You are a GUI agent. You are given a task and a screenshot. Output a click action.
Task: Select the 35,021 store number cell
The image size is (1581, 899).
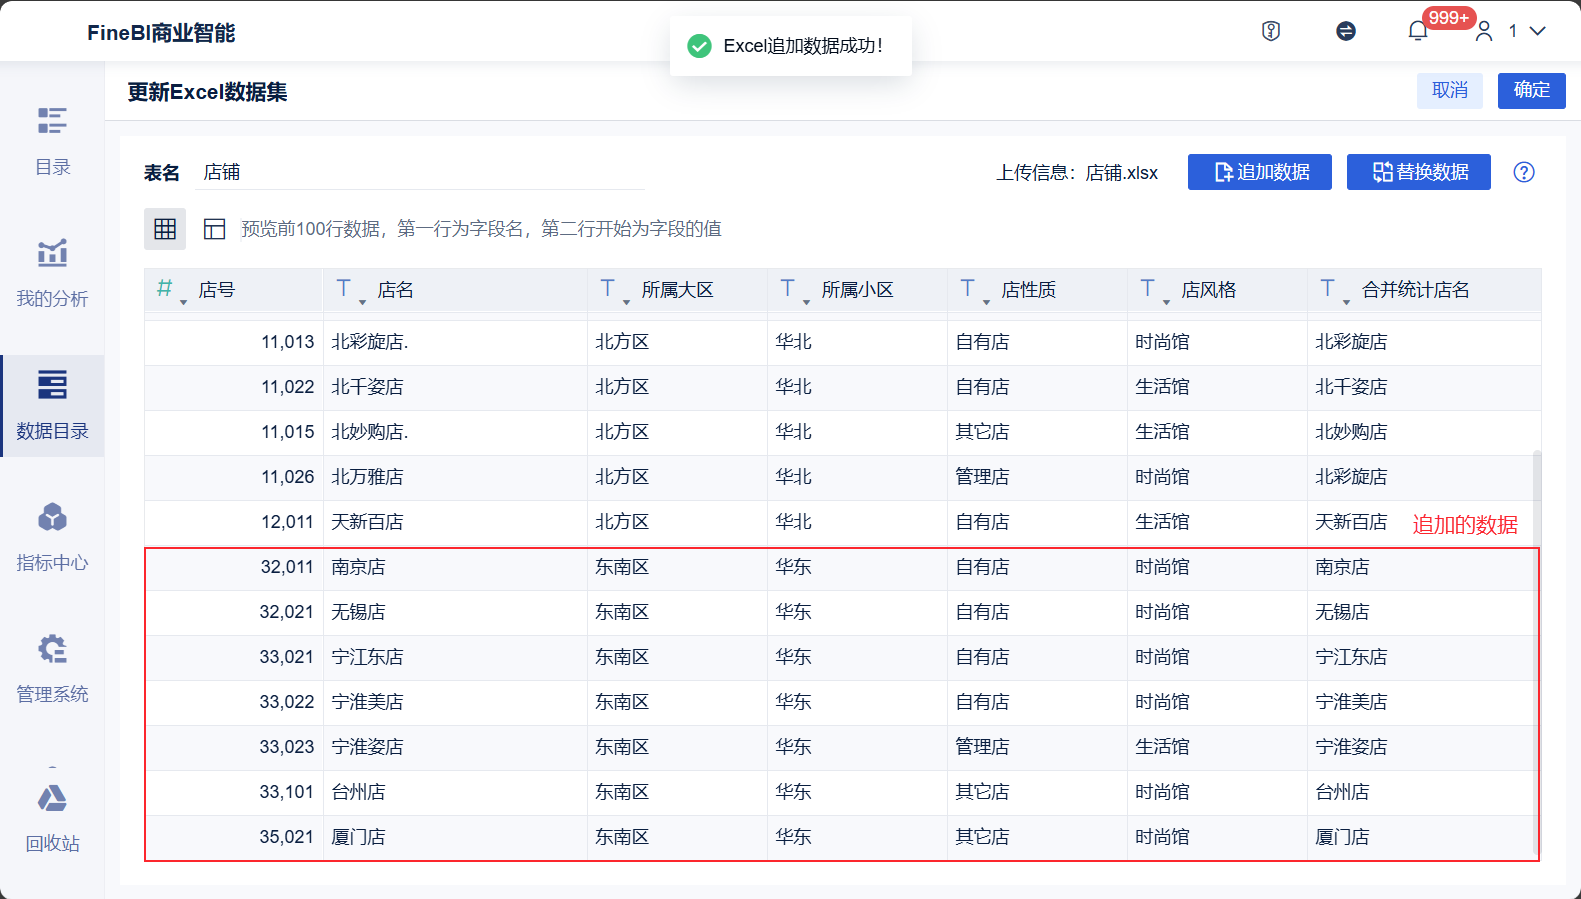coord(234,837)
